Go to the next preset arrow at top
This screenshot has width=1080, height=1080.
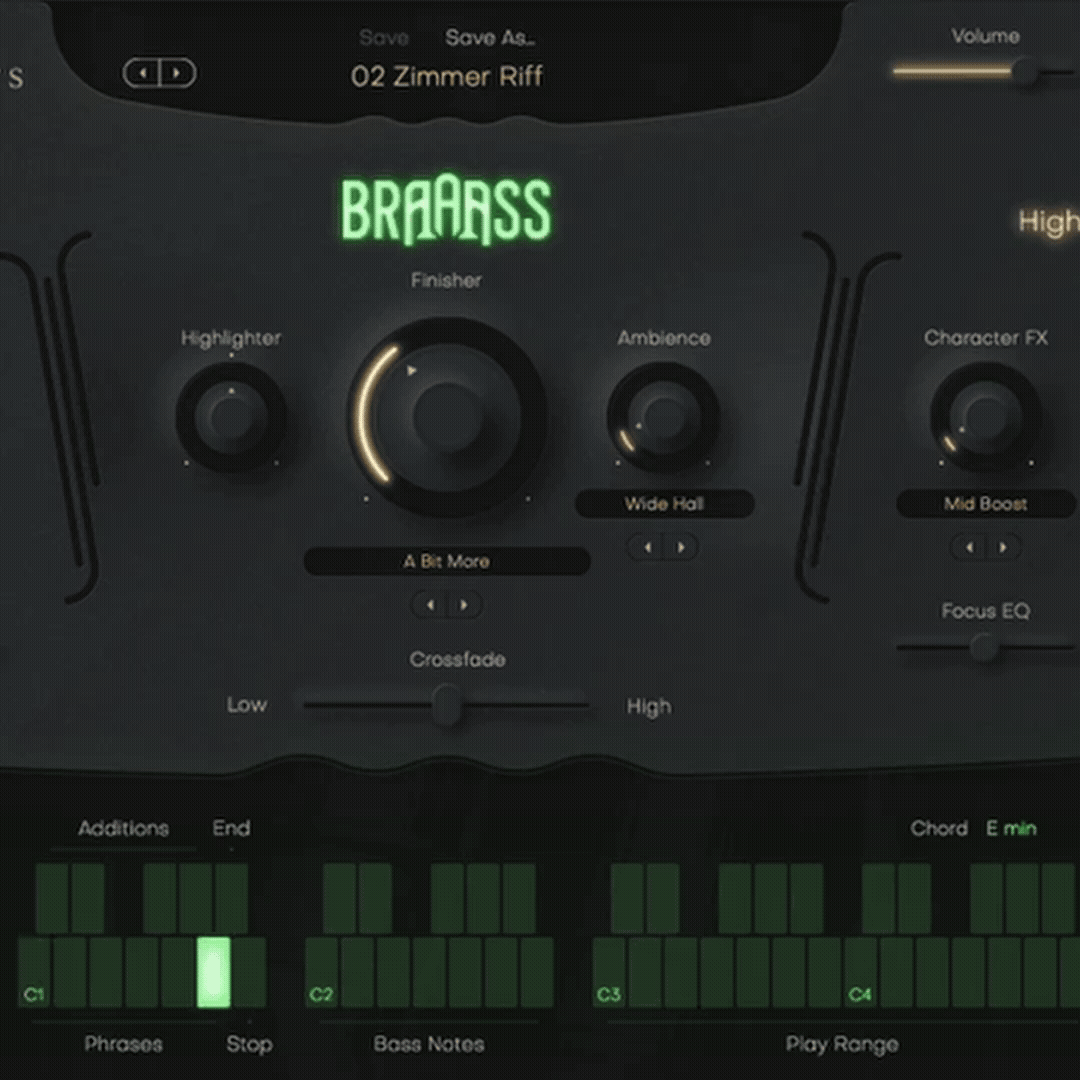tap(177, 73)
